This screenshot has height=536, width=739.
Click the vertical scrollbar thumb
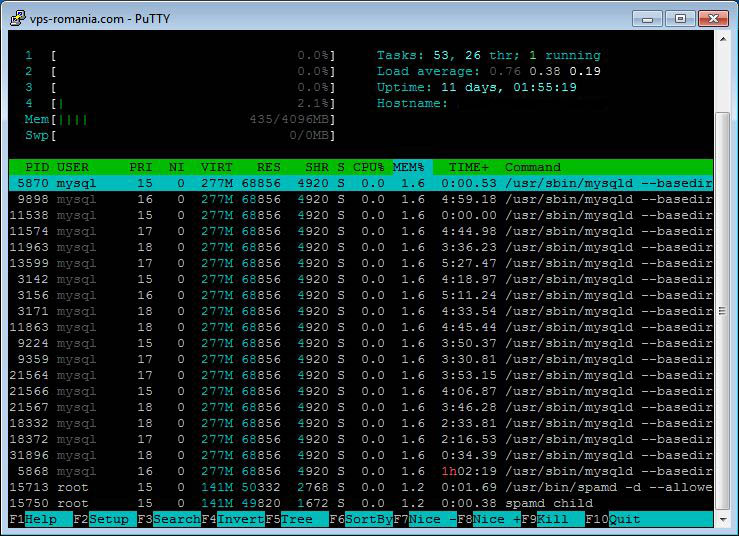point(723,311)
